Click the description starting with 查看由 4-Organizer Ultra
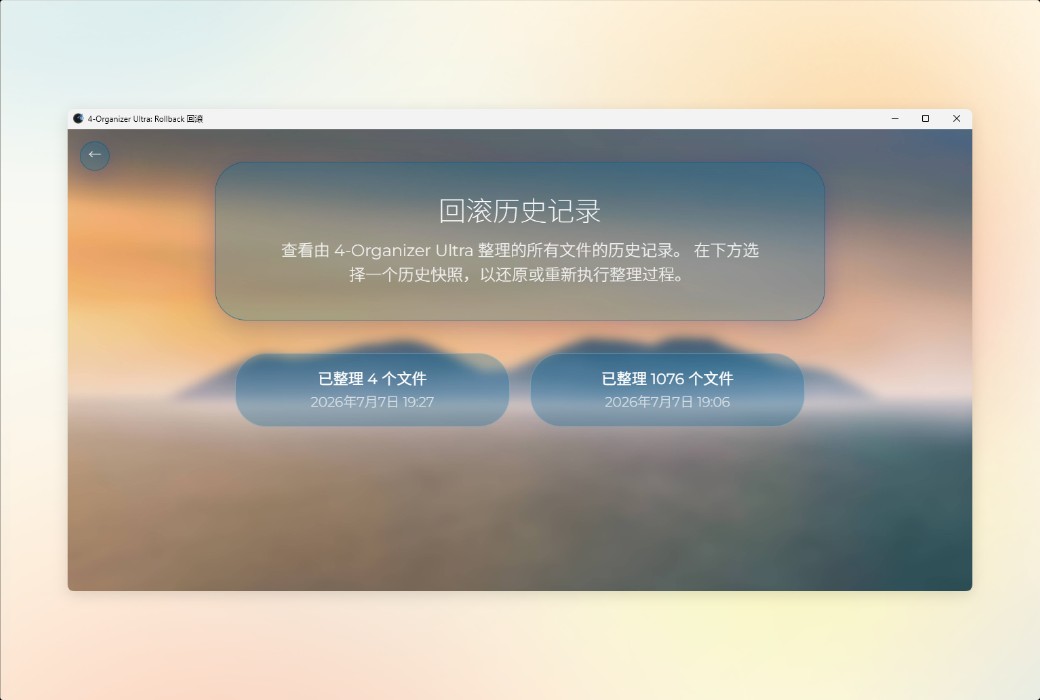The height and width of the screenshot is (700, 1040). pos(520,262)
